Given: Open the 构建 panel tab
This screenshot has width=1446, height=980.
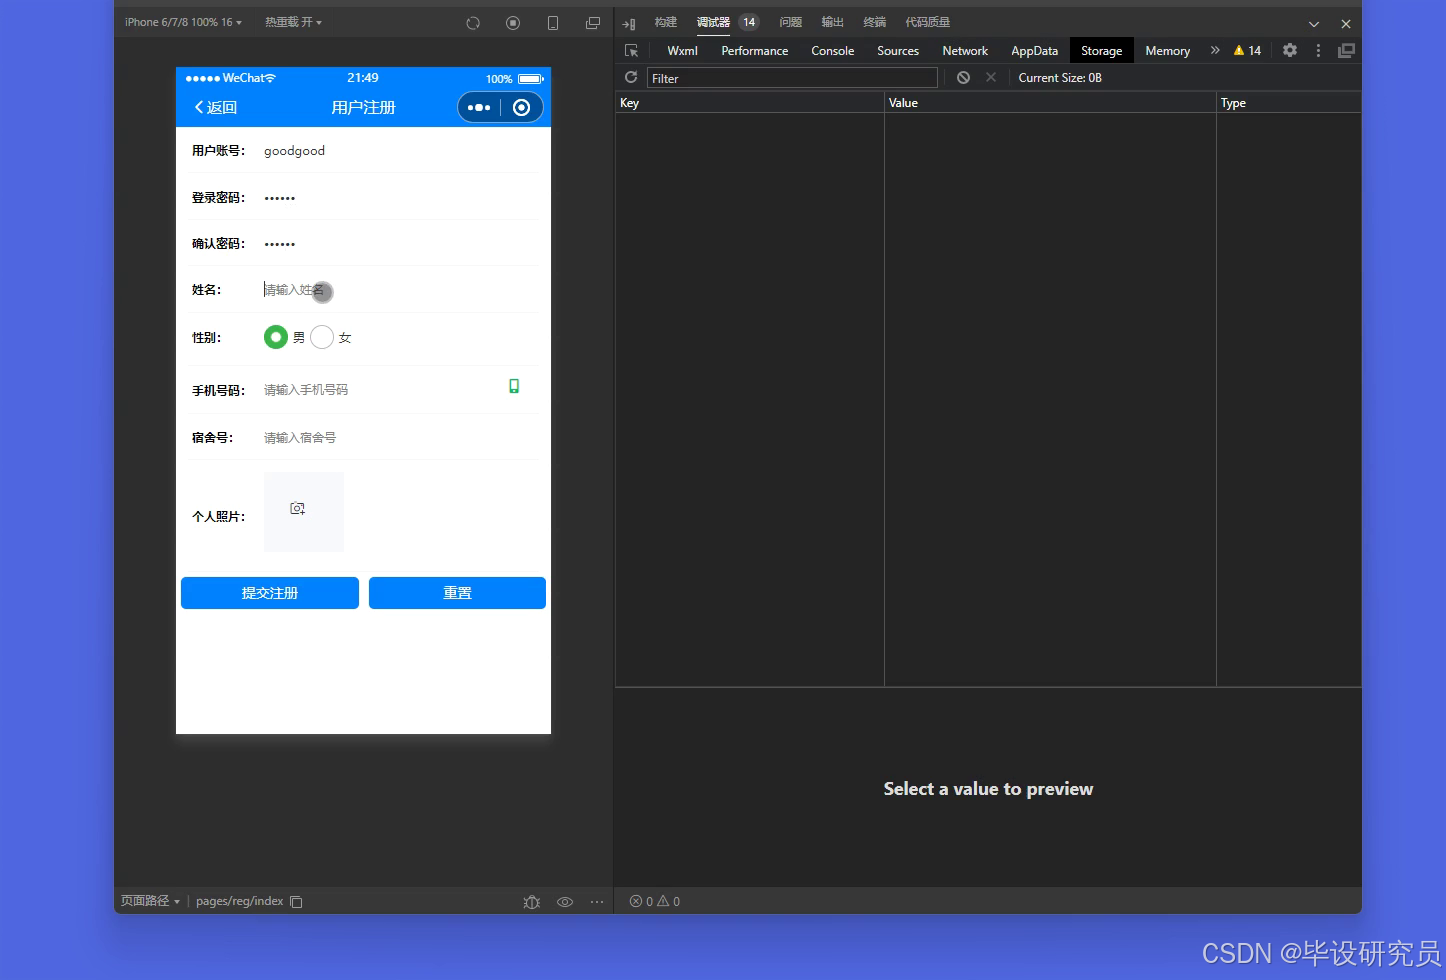Looking at the screenshot, I should coord(665,22).
